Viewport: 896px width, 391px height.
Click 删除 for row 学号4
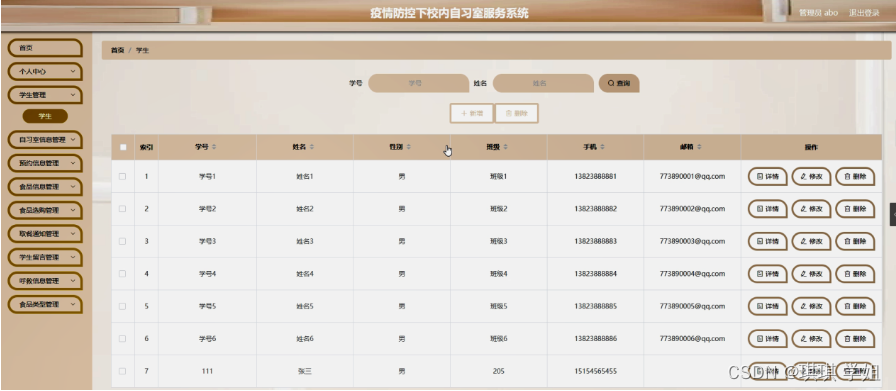click(855, 274)
